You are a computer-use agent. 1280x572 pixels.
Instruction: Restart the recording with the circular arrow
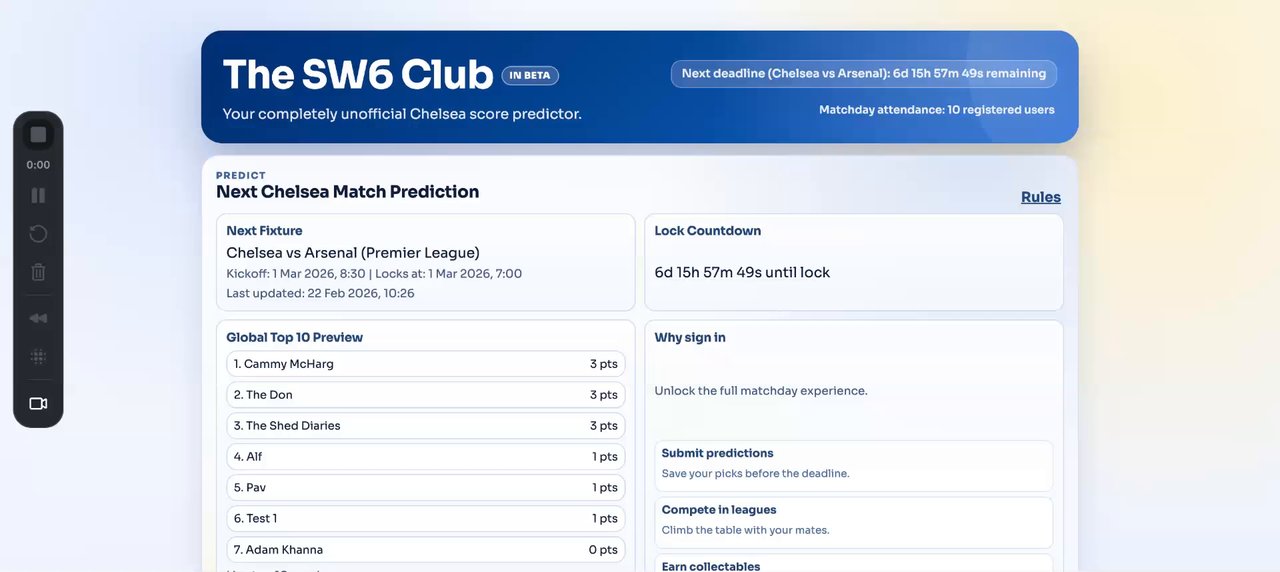[38, 234]
